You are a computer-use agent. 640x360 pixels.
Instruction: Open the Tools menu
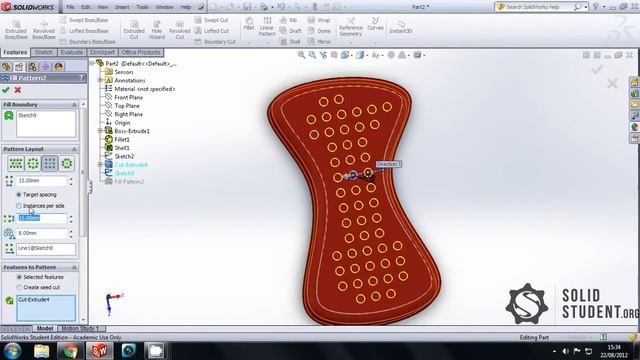tap(142, 7)
